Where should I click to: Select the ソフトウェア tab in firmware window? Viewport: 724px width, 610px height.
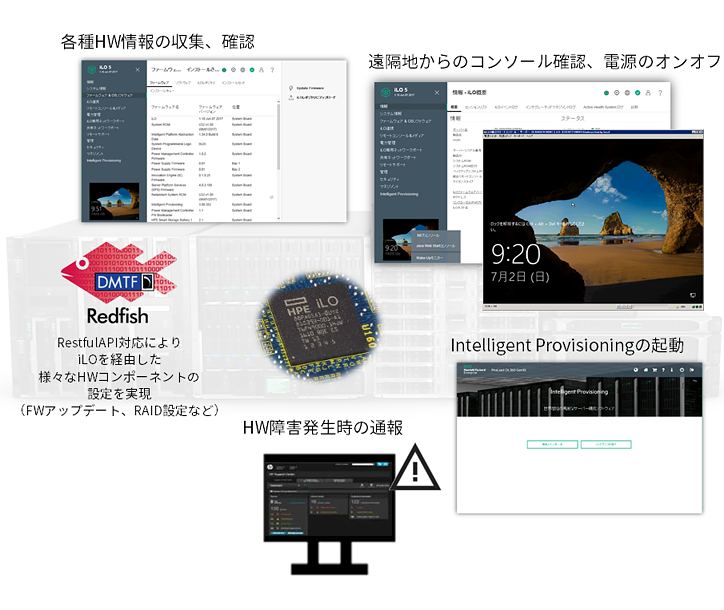(183, 83)
